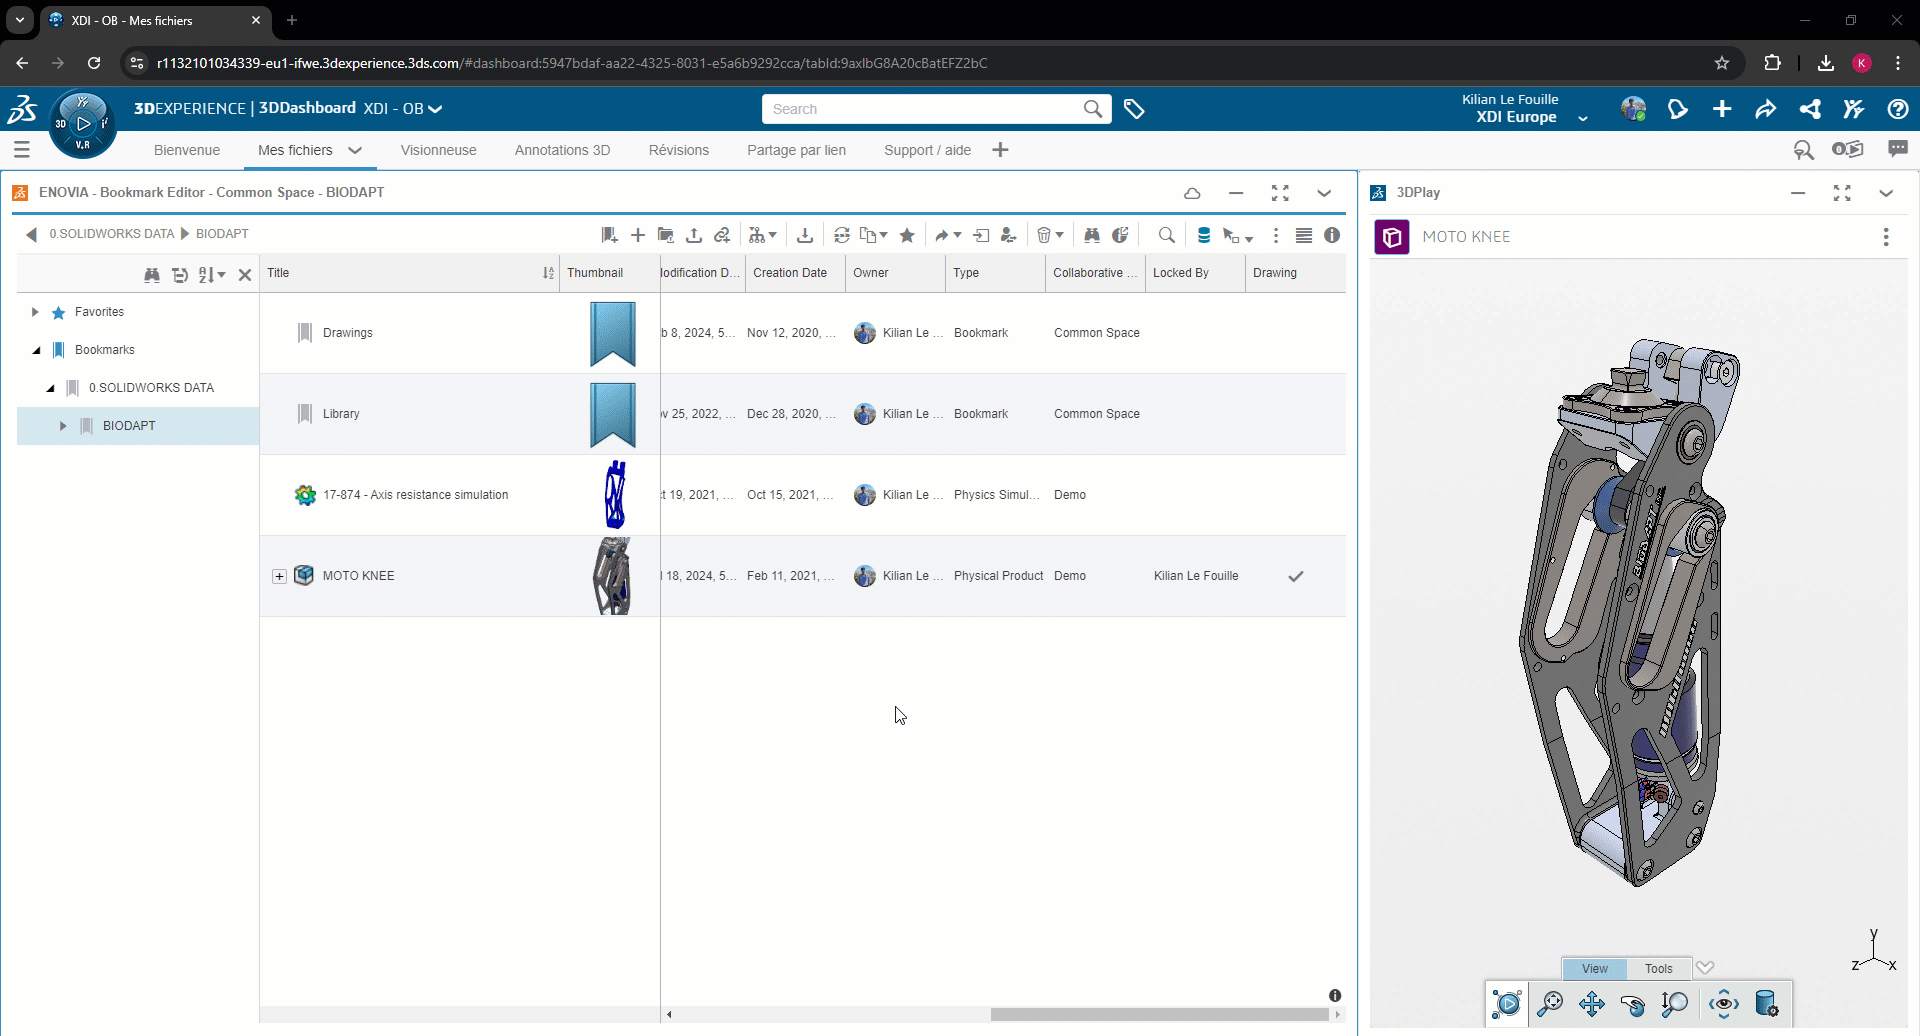Expand the BIODAPT bookmark in the tree
Image resolution: width=1920 pixels, height=1036 pixels.
pyautogui.click(x=62, y=425)
